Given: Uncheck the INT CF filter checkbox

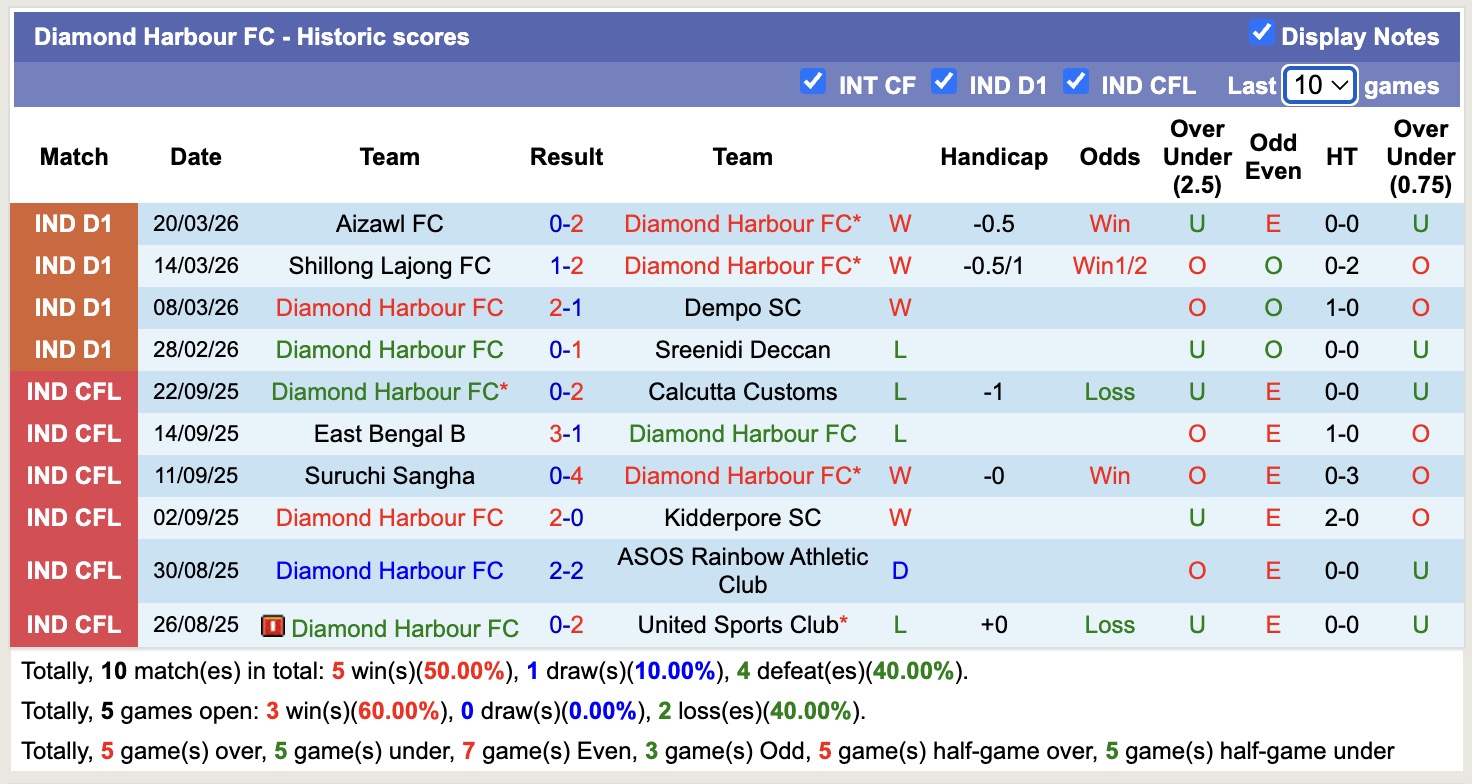Looking at the screenshot, I should point(813,82).
